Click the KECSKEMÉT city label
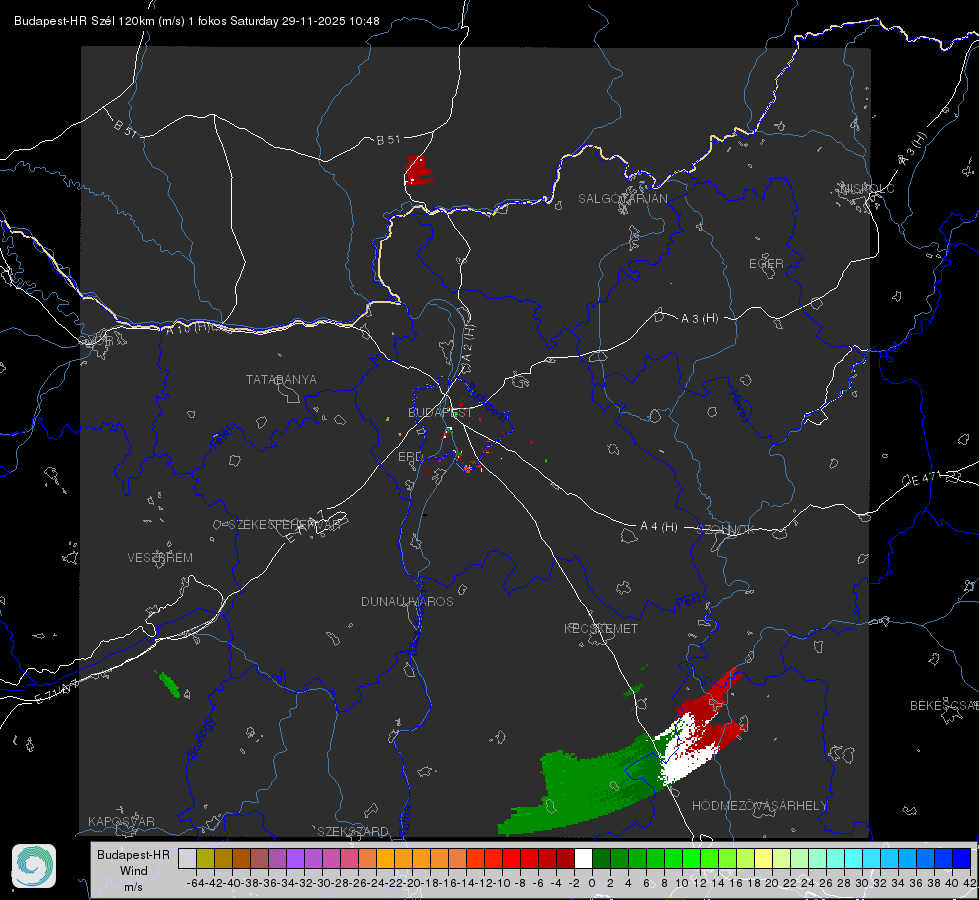The width and height of the screenshot is (979, 900). click(x=601, y=628)
